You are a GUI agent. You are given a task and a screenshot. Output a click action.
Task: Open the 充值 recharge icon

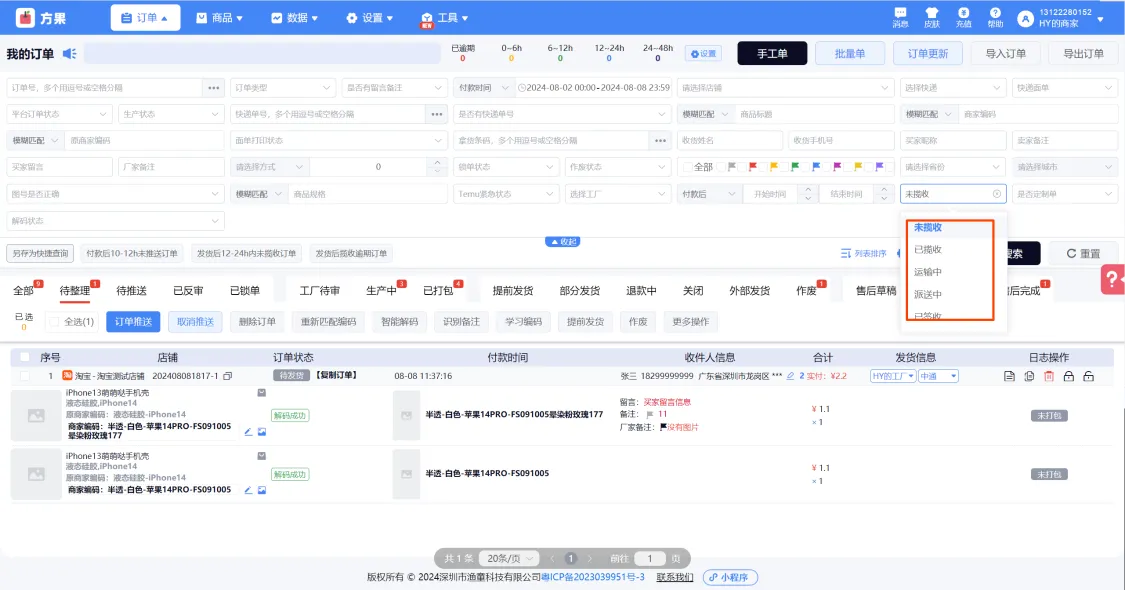tap(963, 16)
